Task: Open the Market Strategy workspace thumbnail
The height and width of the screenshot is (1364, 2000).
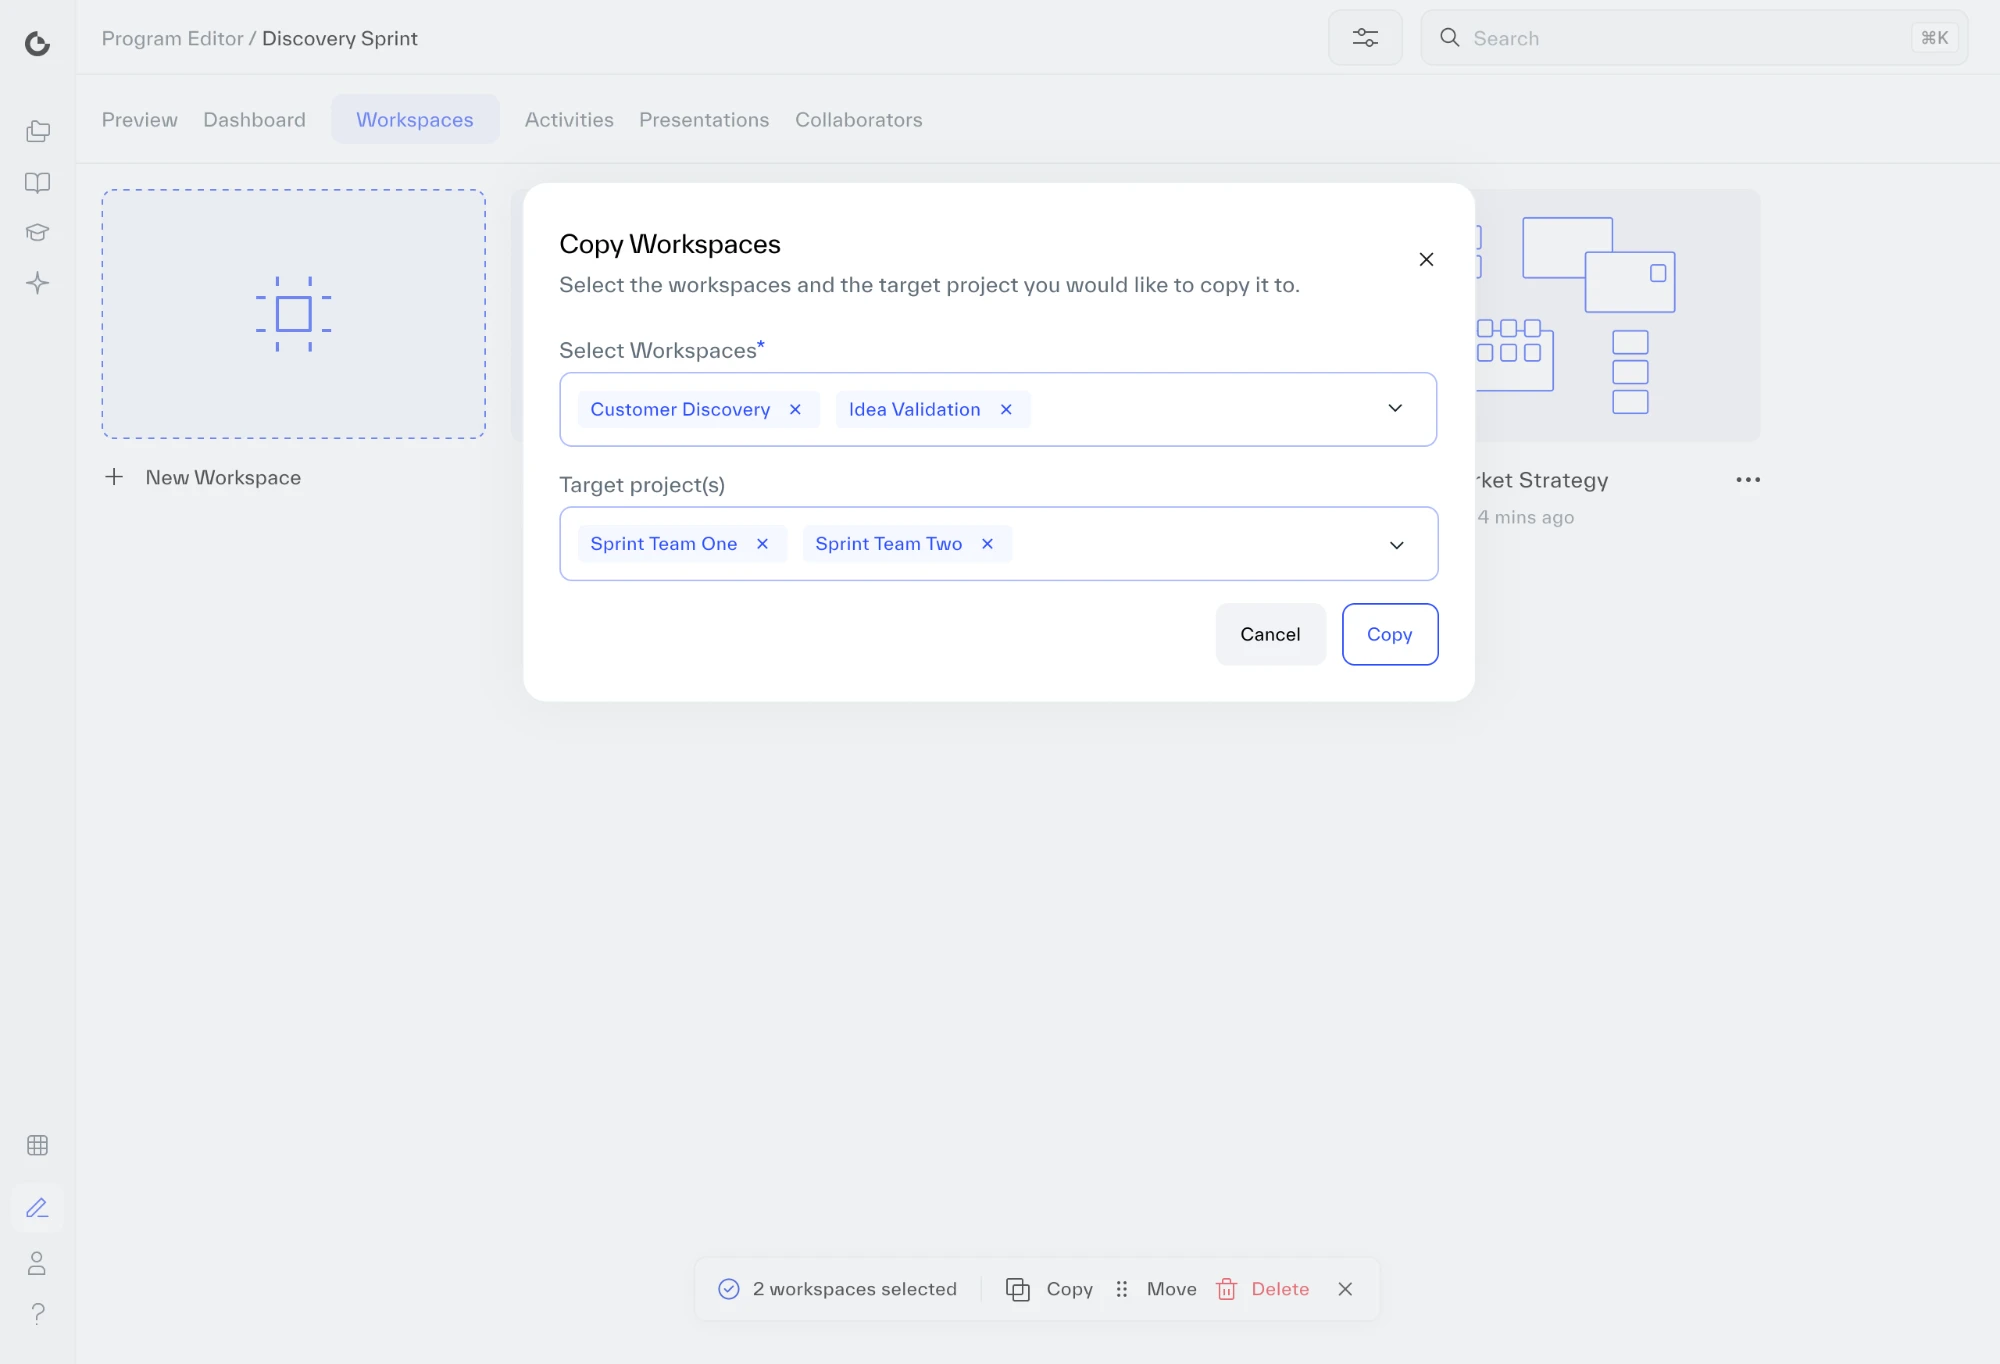Action: point(1617,314)
